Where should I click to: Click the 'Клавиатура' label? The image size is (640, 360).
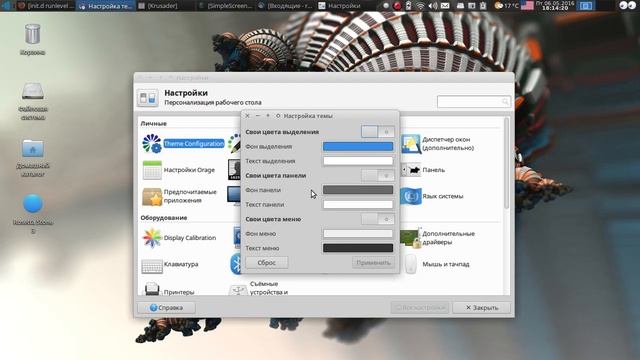tap(181, 264)
